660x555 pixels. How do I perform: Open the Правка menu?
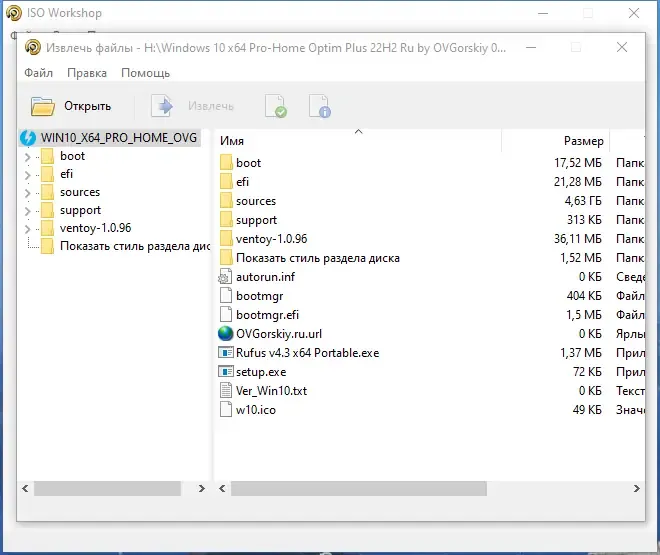(x=87, y=73)
